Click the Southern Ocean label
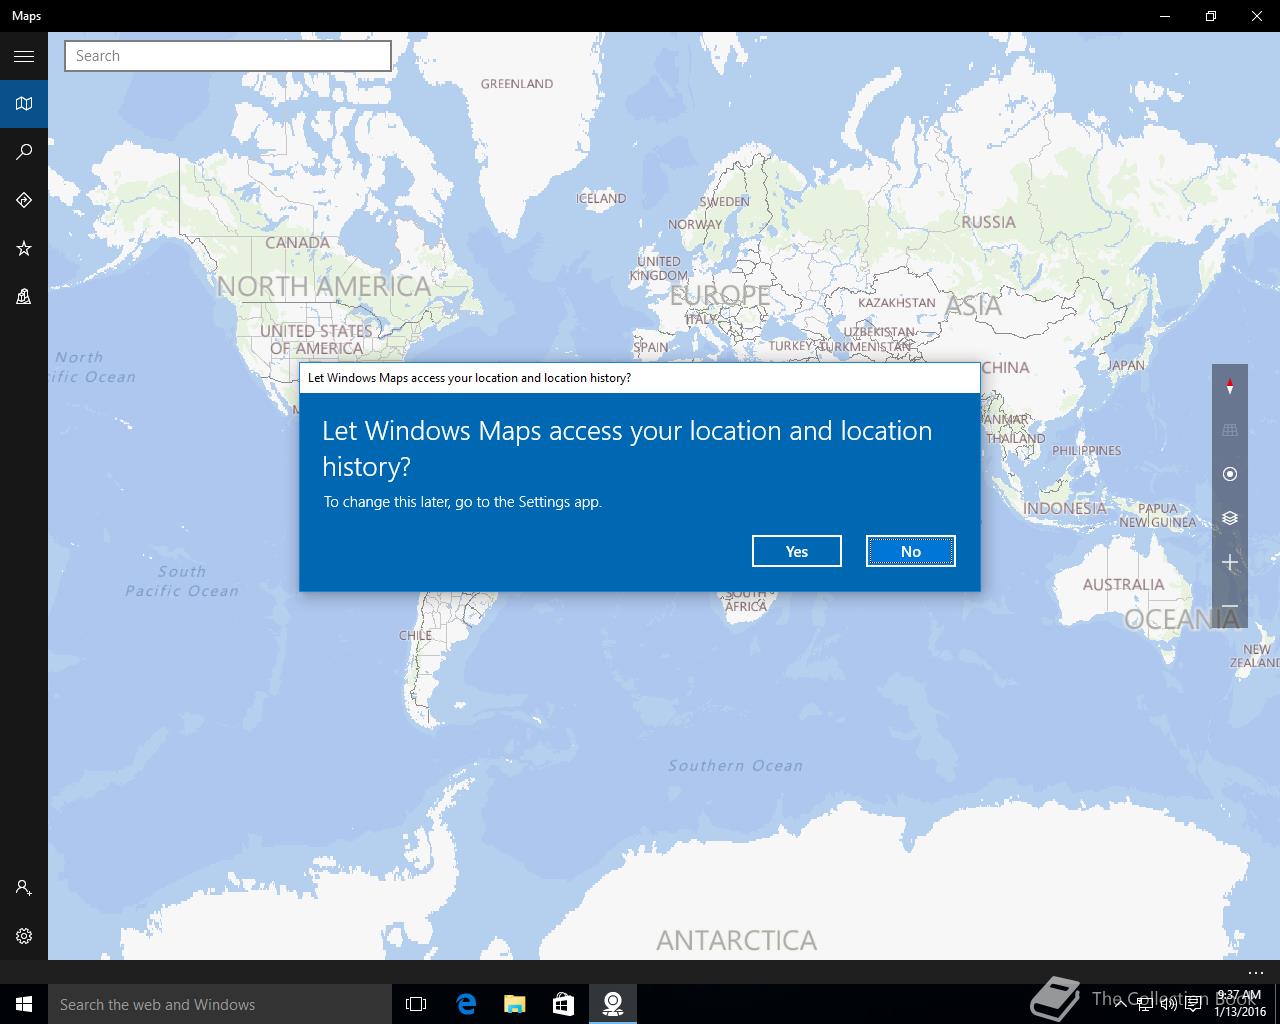This screenshot has height=1024, width=1280. click(736, 765)
